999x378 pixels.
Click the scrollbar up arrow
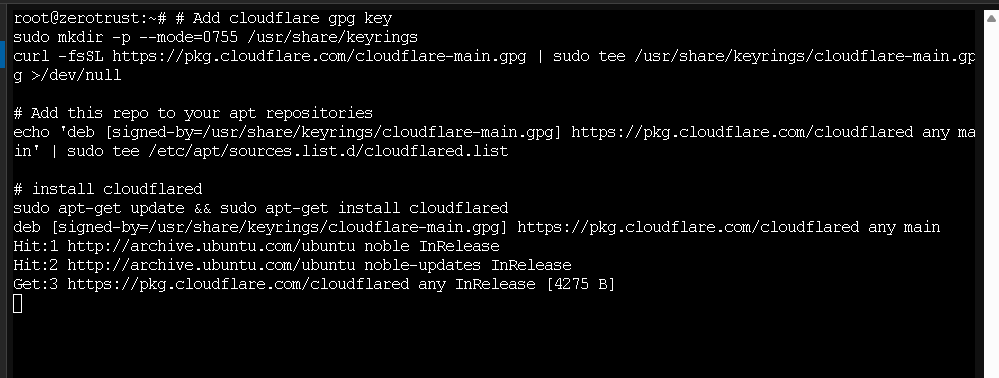click(x=991, y=18)
